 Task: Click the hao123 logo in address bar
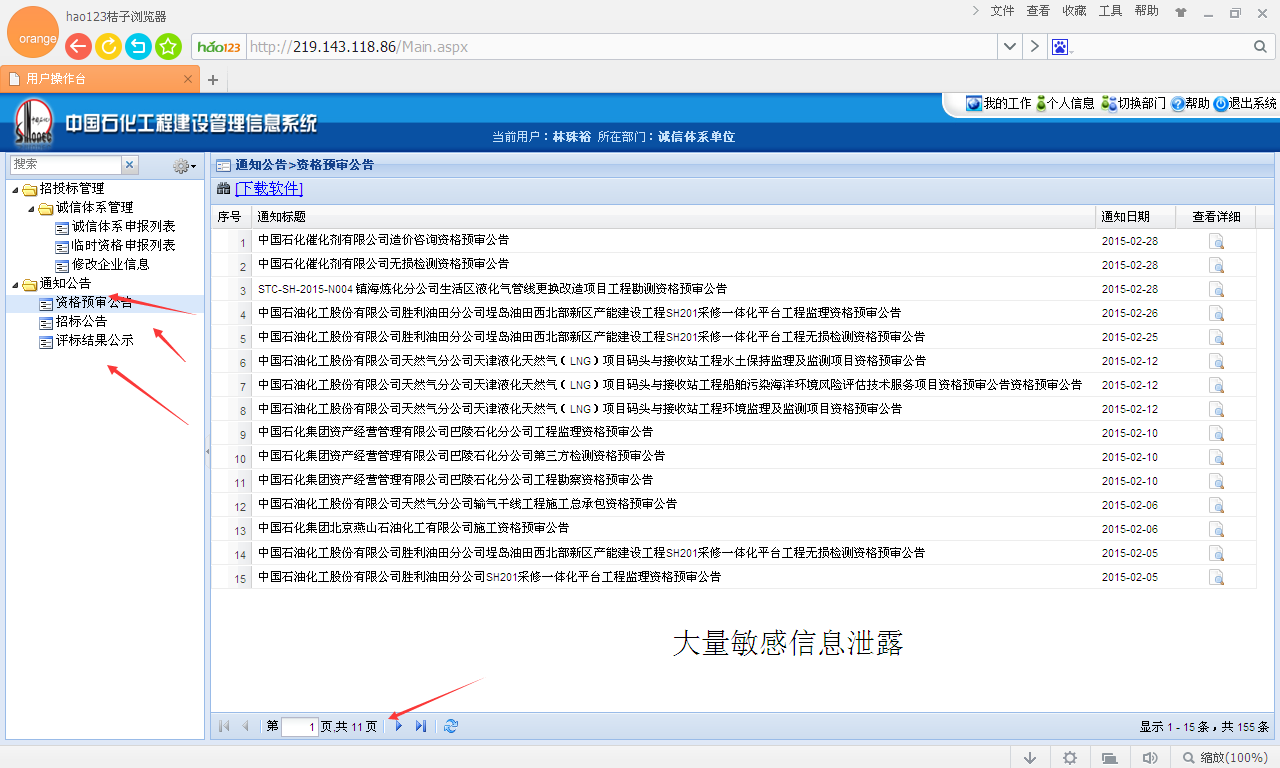point(219,47)
